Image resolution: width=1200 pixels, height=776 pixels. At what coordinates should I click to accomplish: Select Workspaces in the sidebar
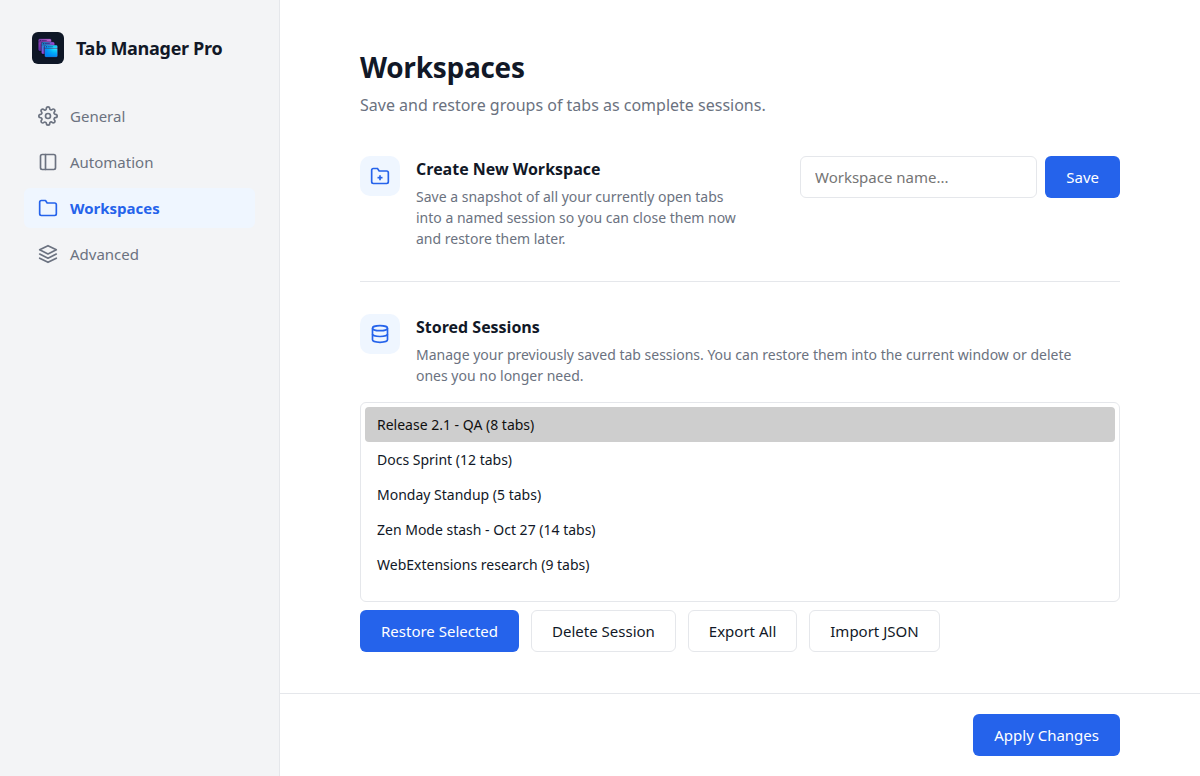(x=140, y=208)
